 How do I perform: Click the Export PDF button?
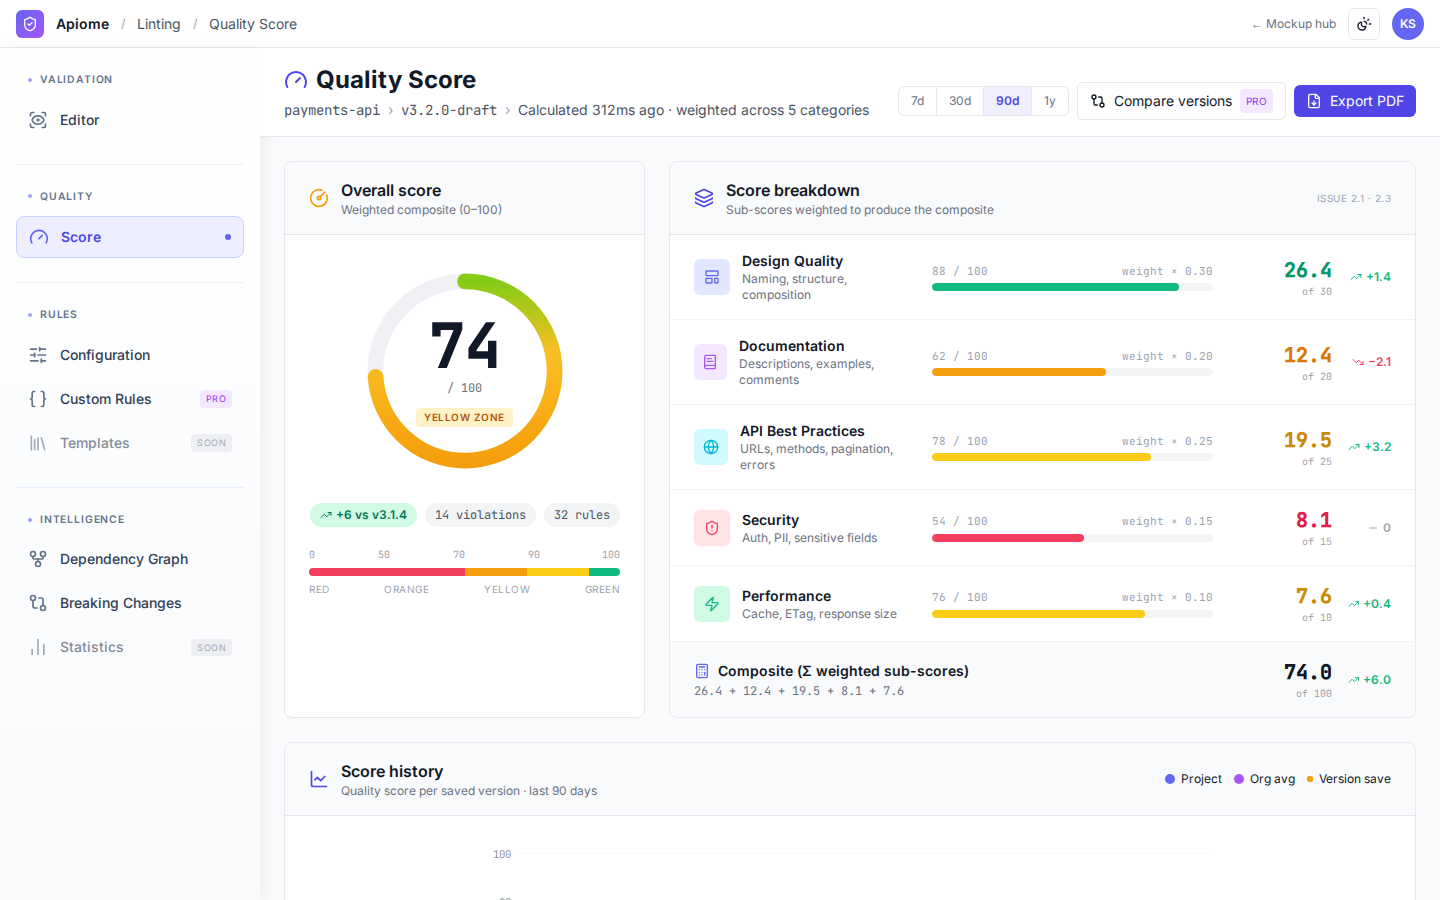coord(1355,101)
